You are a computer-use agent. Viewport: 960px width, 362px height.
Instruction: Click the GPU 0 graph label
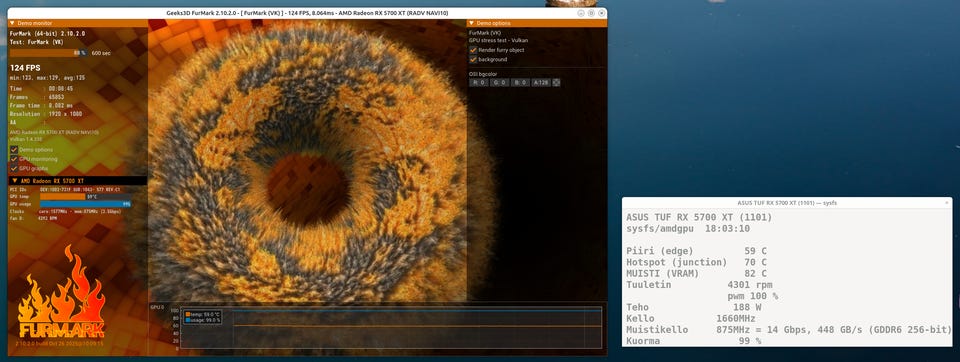157,307
